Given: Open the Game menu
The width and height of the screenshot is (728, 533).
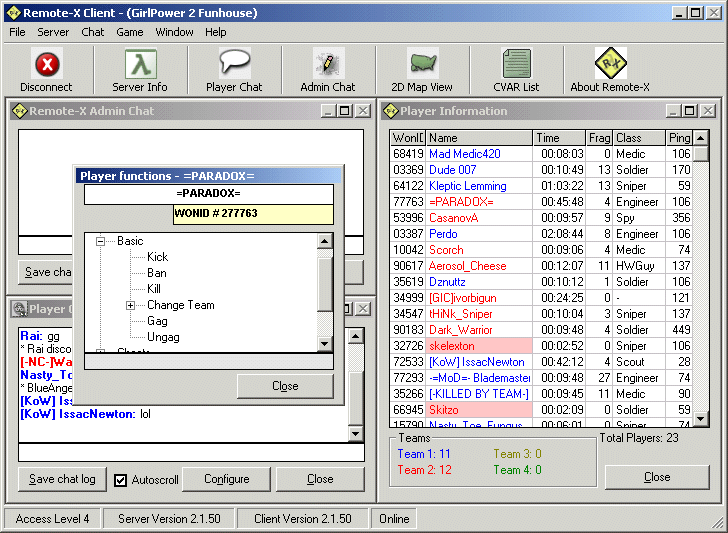Looking at the screenshot, I should [x=130, y=32].
